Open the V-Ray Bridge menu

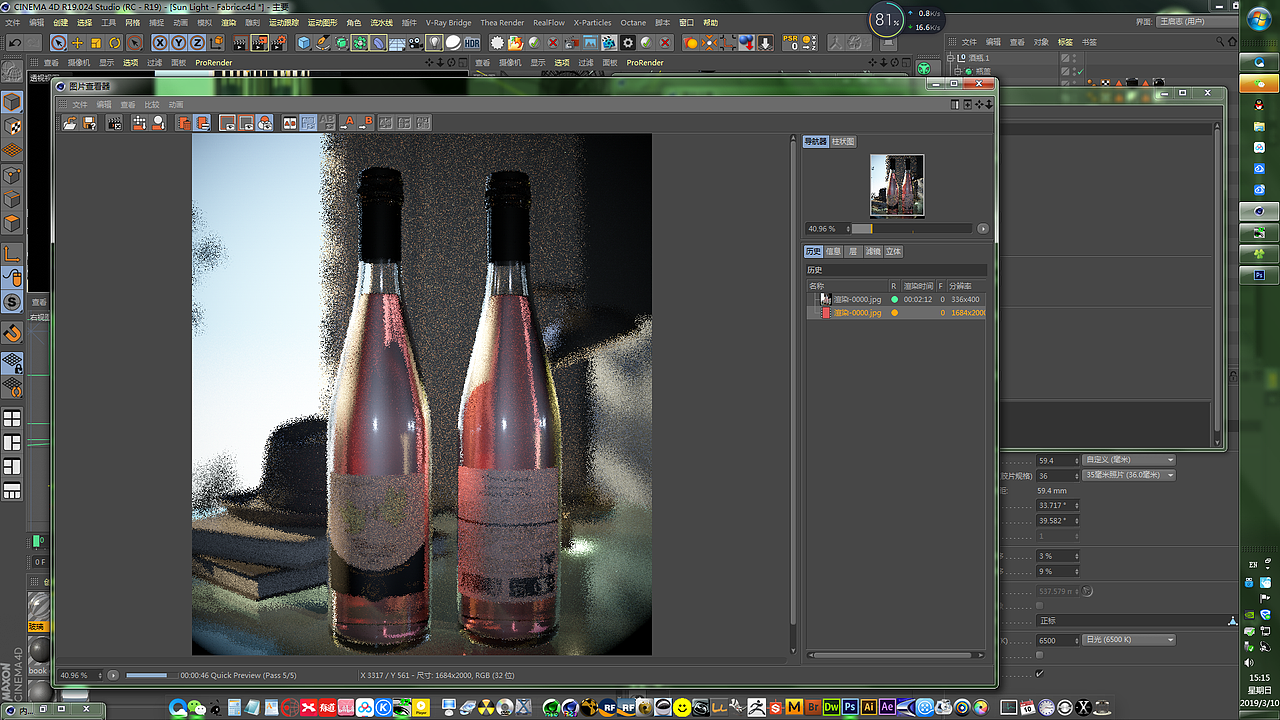pyautogui.click(x=448, y=22)
